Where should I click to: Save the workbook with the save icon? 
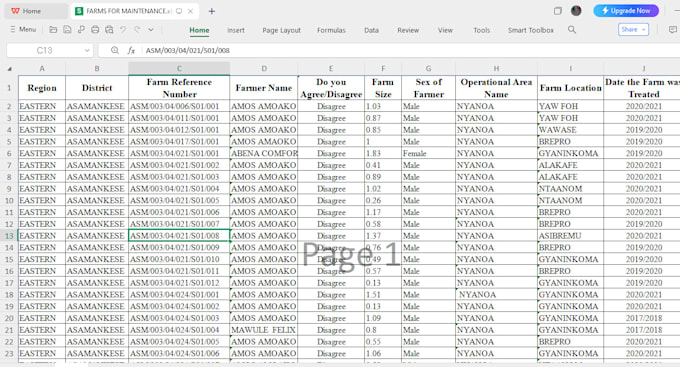tap(67, 29)
